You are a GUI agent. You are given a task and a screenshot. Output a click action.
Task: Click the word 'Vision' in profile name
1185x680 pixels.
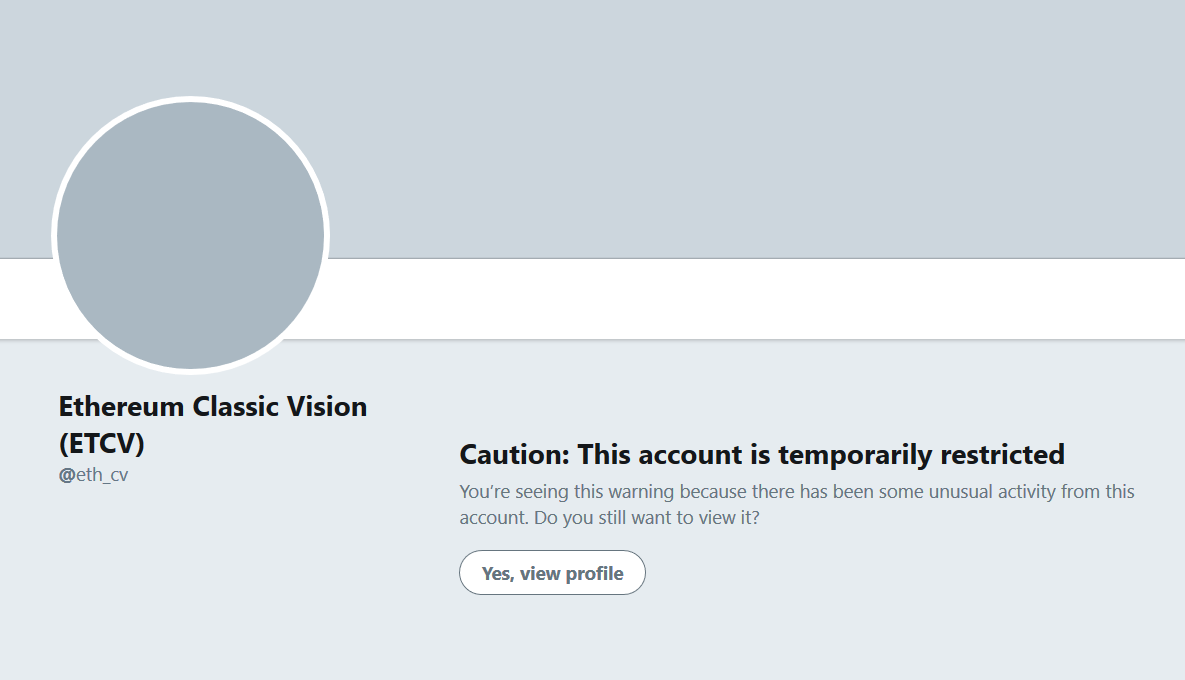point(327,406)
